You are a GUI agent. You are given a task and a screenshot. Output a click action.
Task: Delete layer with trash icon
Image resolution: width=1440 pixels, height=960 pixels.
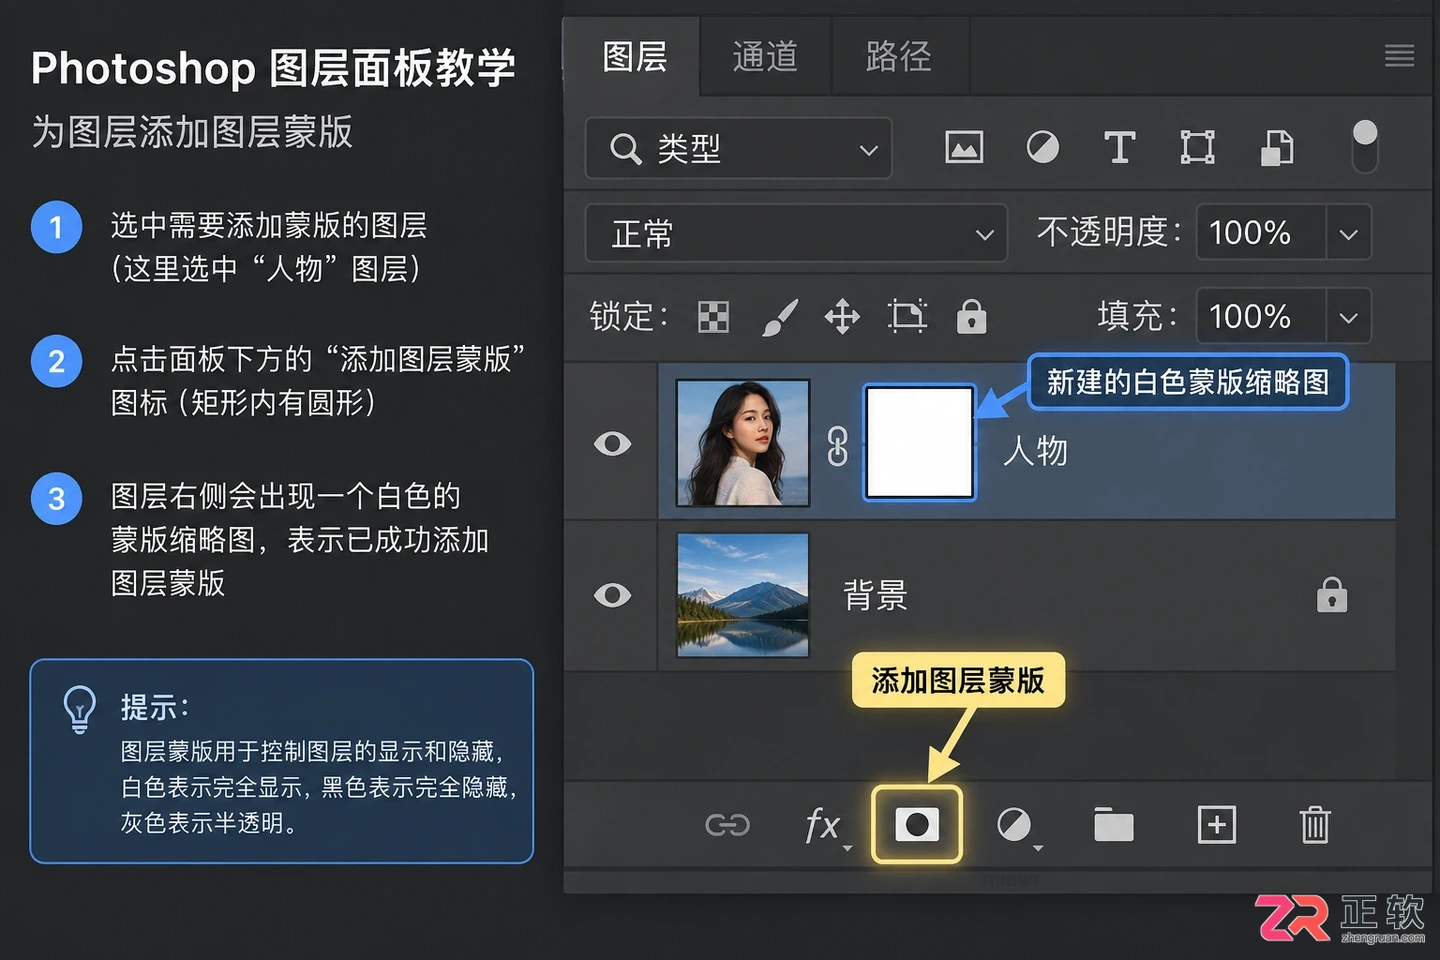1315,825
